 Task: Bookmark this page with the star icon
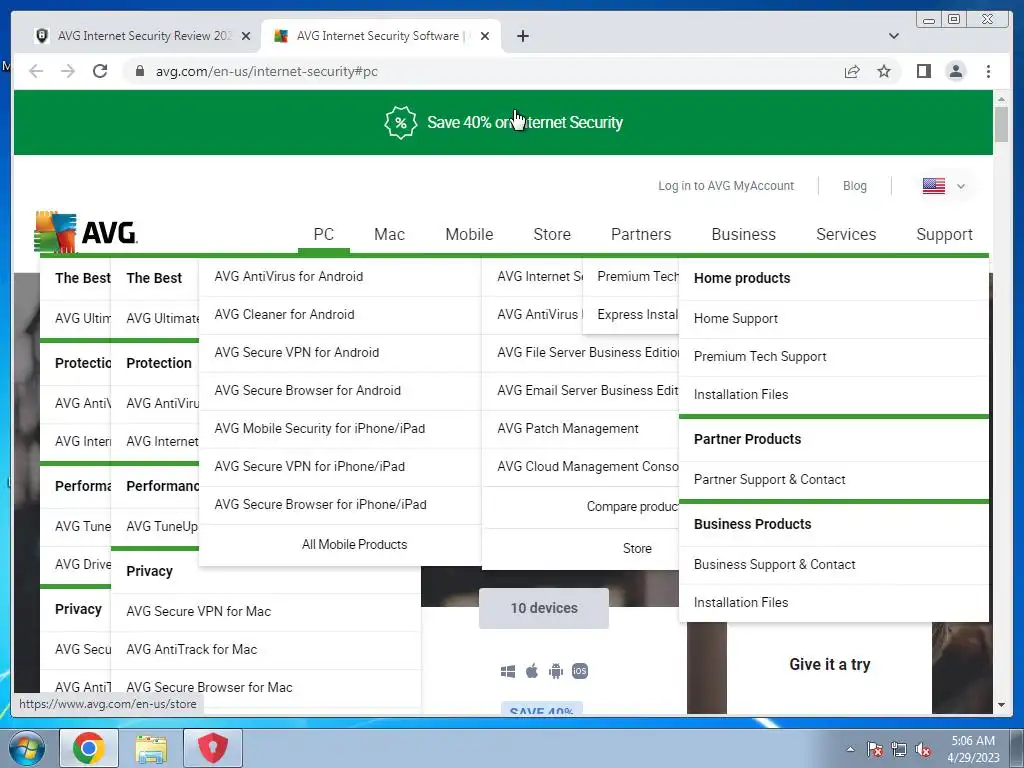click(x=884, y=71)
